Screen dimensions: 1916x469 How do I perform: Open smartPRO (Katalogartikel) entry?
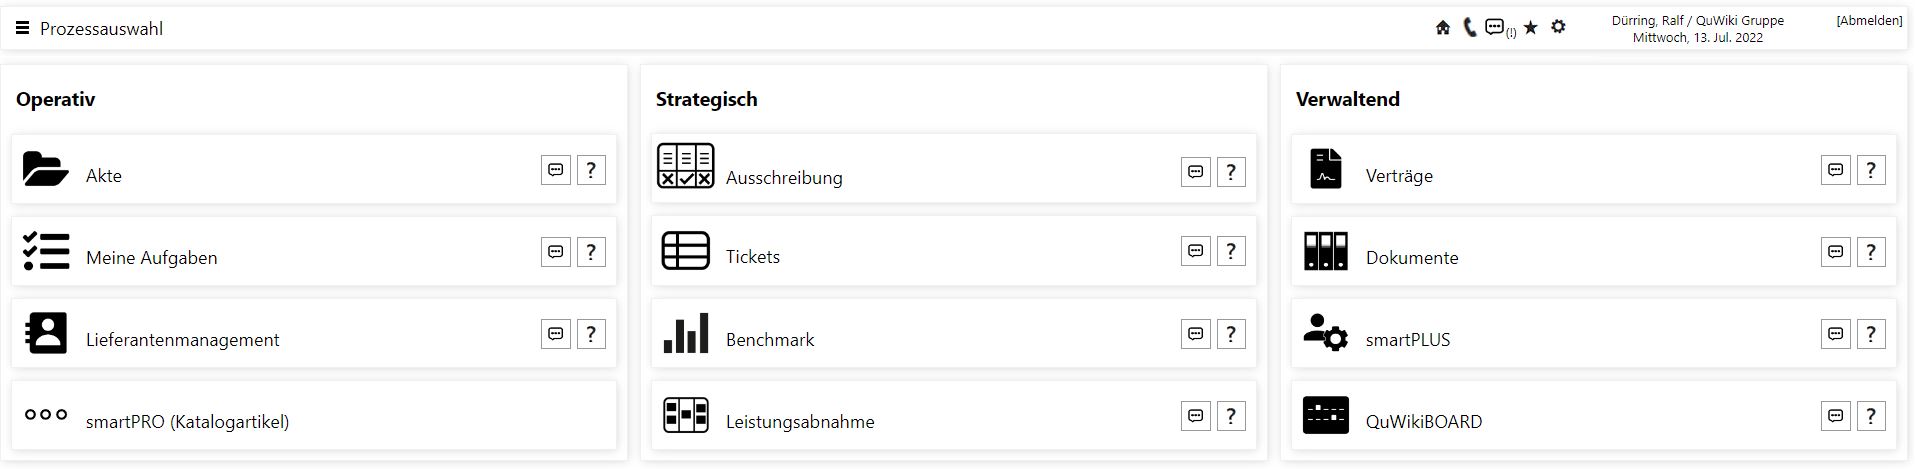click(x=314, y=416)
